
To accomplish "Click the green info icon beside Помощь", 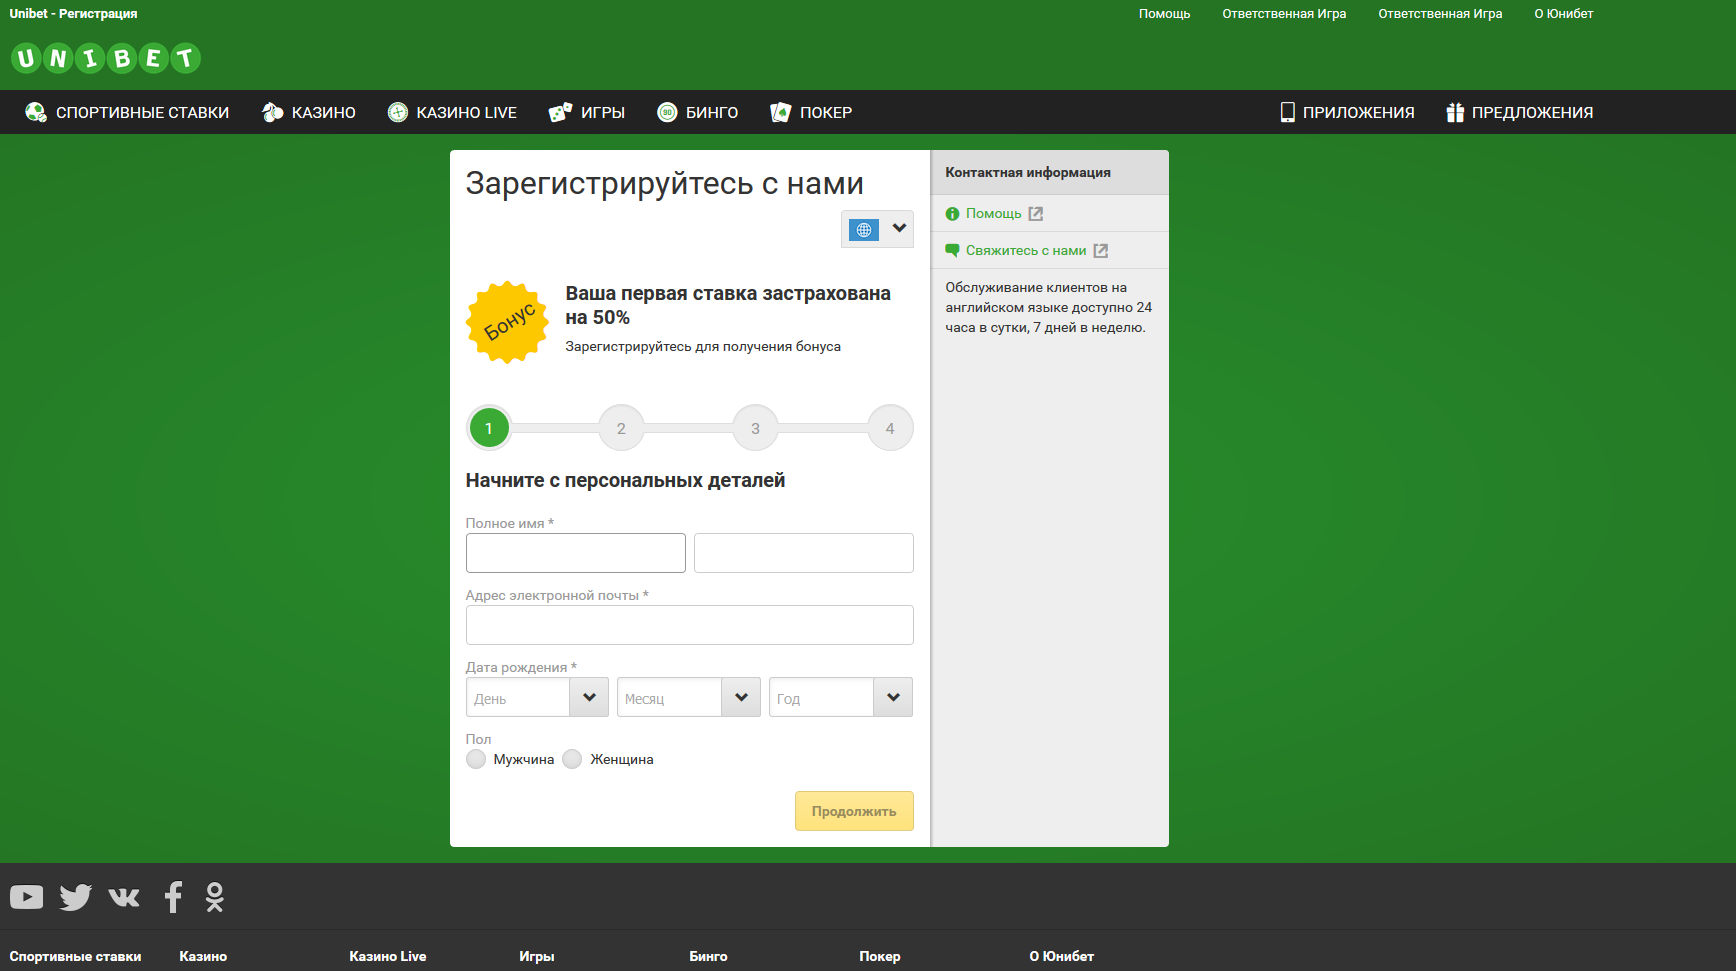I will (x=952, y=214).
